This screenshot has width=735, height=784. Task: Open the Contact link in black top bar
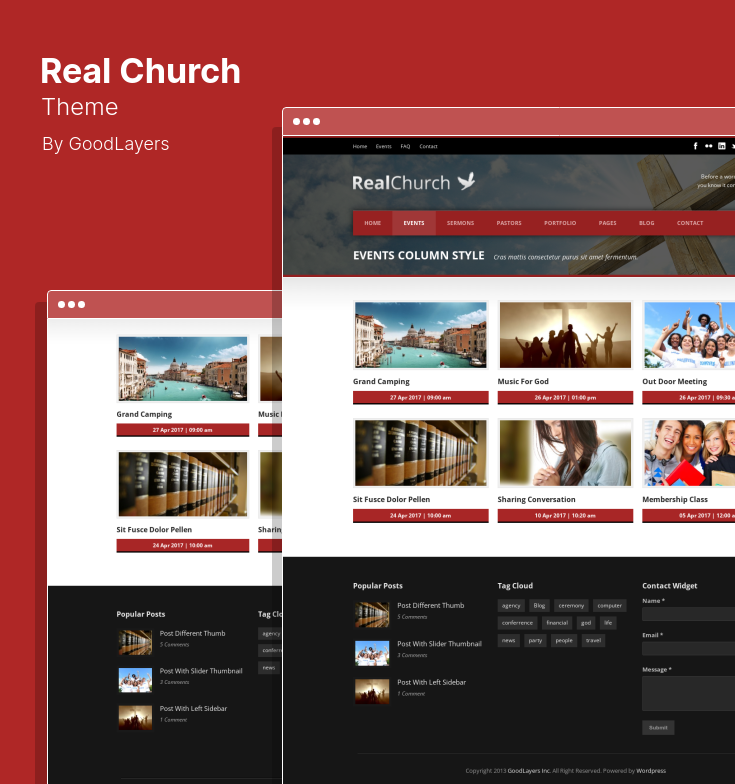point(428,146)
